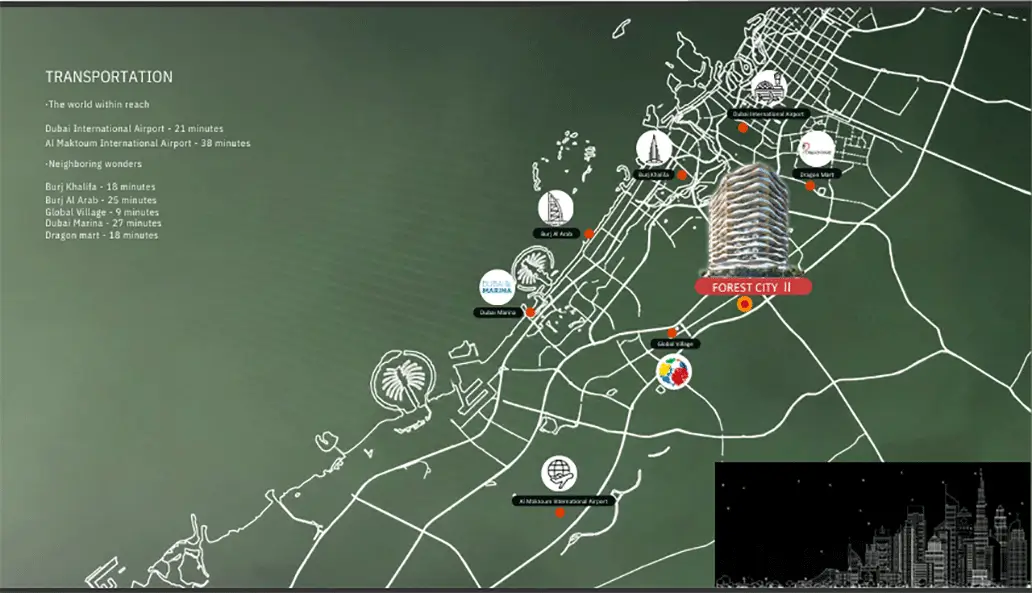The image size is (1032, 593).
Task: Click the 'Neighboring wonders' subheading
Action: tap(93, 163)
